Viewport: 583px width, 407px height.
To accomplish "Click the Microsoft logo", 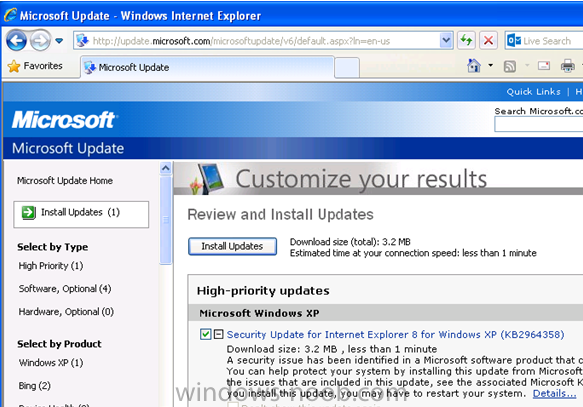I will 65,120.
